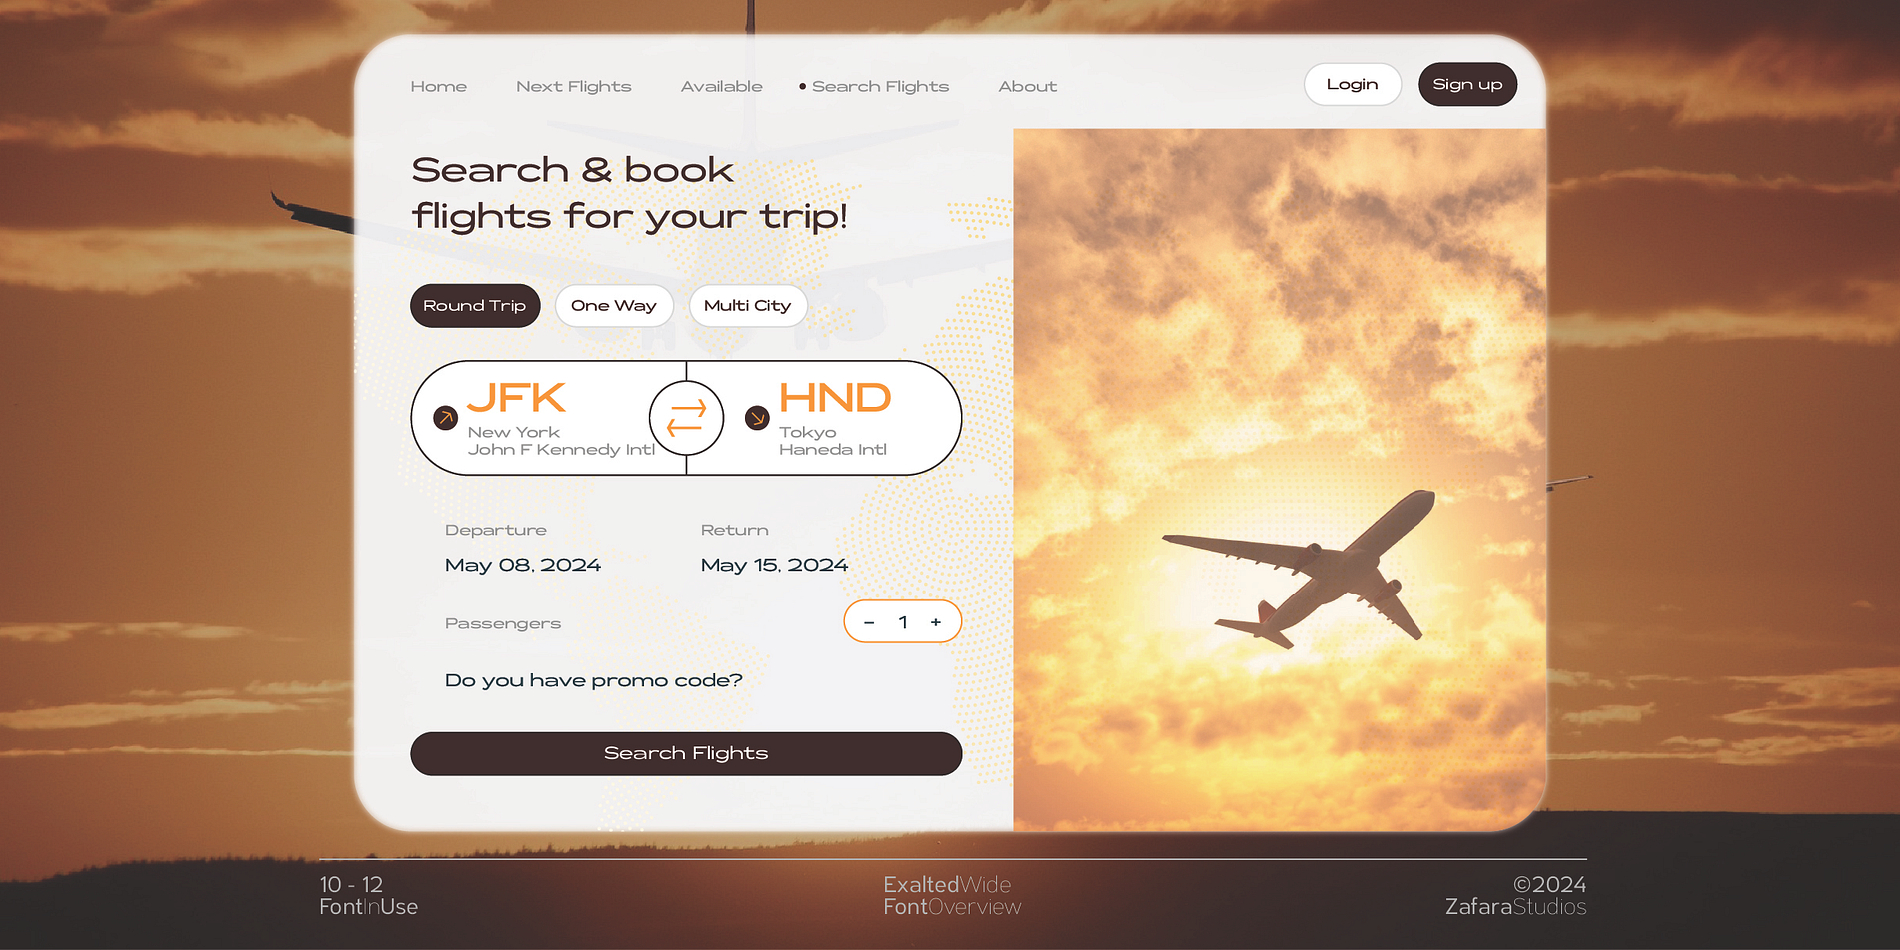Screen dimensions: 1900x950
Task: Open the Return date May 15, 2024
Action: coord(775,565)
